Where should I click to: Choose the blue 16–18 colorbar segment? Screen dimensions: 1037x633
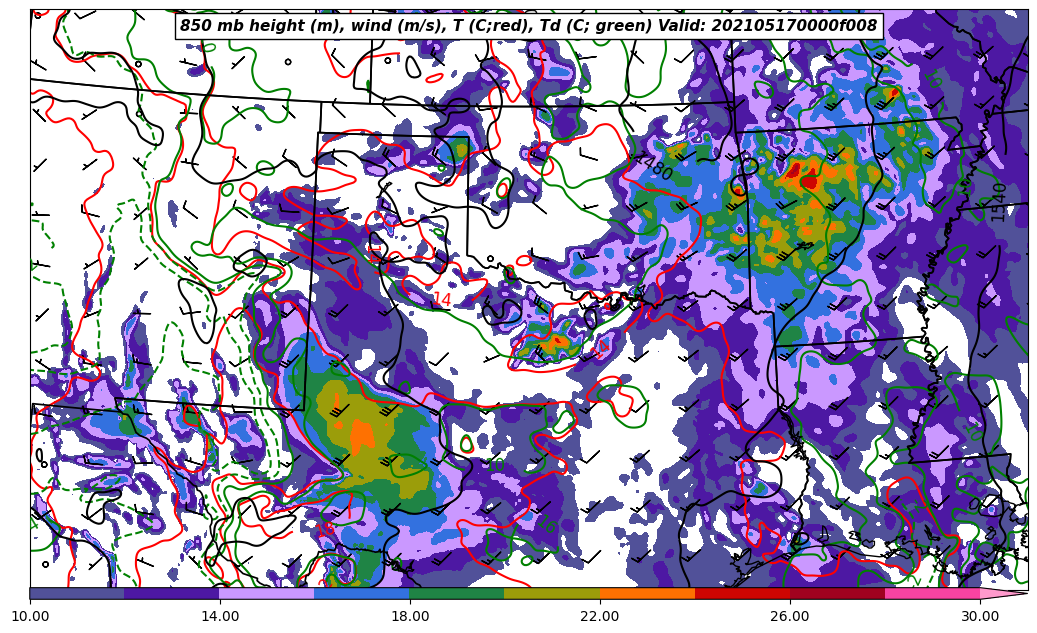point(362,593)
